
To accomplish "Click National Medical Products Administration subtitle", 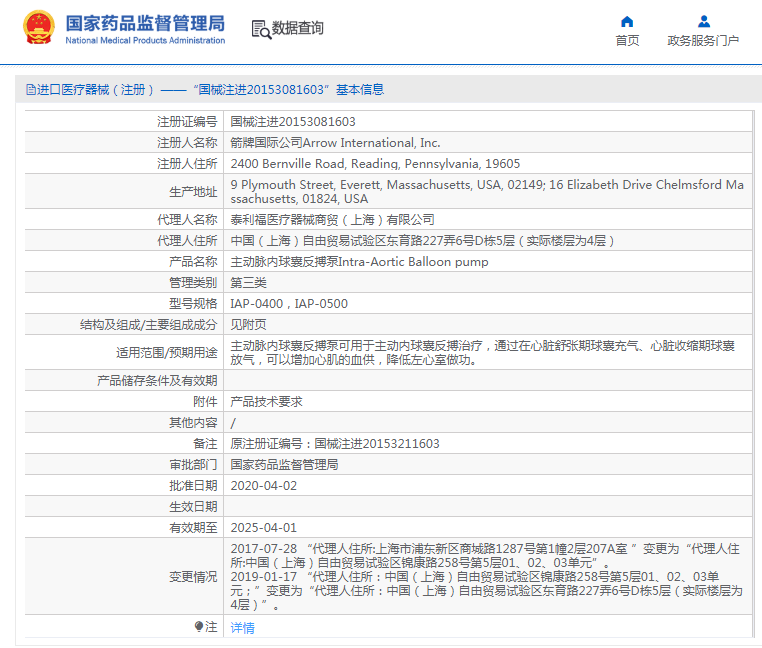I will click(x=145, y=40).
